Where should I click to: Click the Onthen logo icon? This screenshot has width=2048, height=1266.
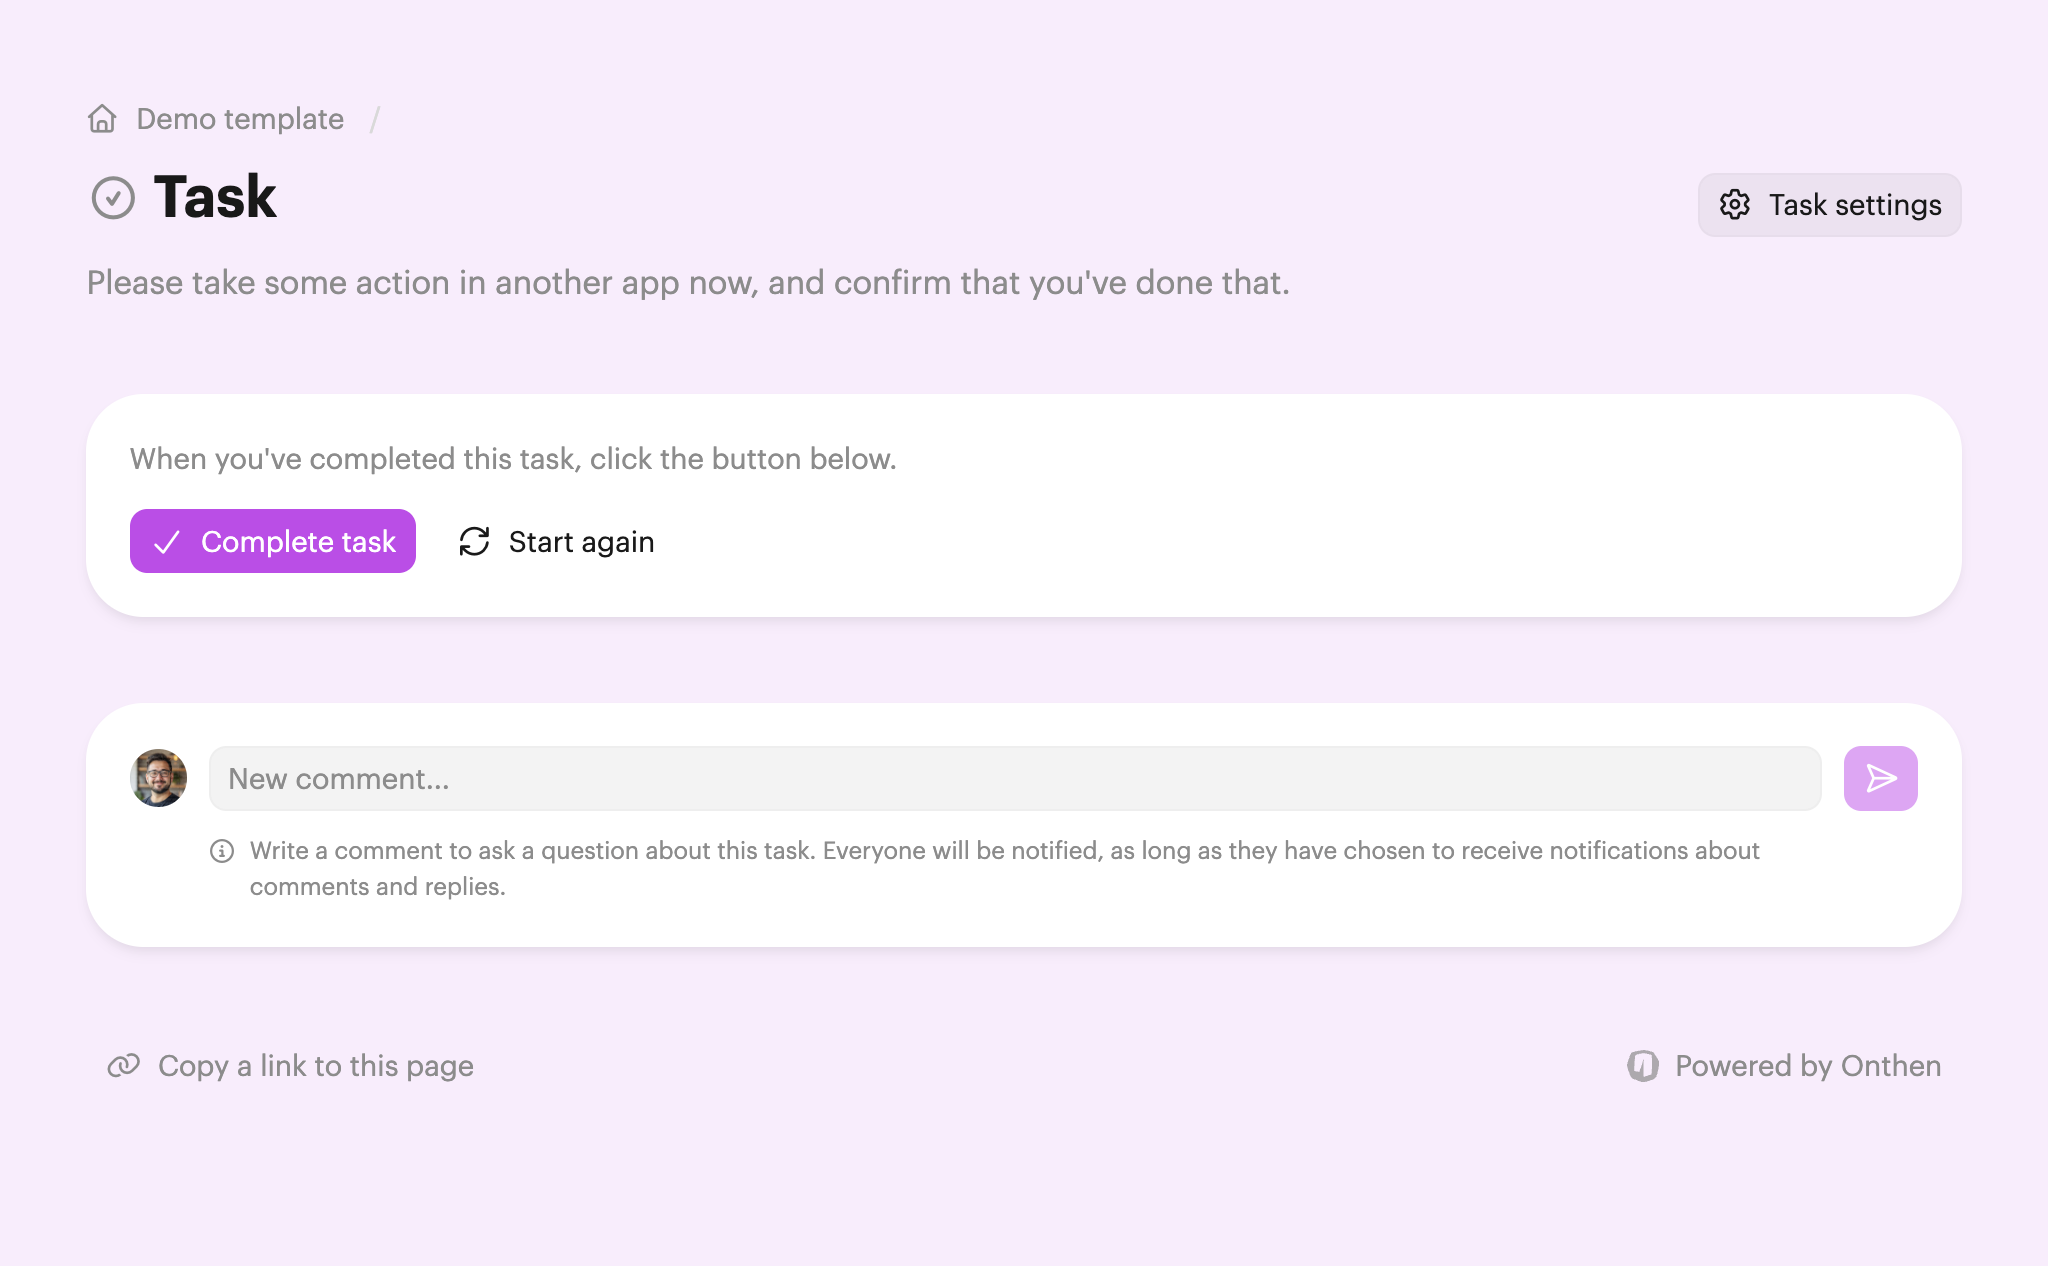pos(1642,1066)
